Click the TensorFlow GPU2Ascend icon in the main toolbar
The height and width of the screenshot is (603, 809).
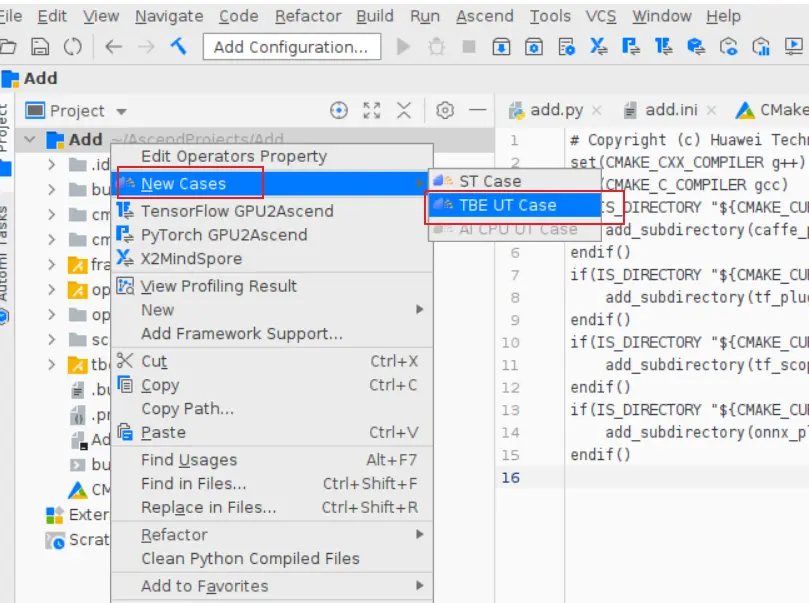(664, 46)
